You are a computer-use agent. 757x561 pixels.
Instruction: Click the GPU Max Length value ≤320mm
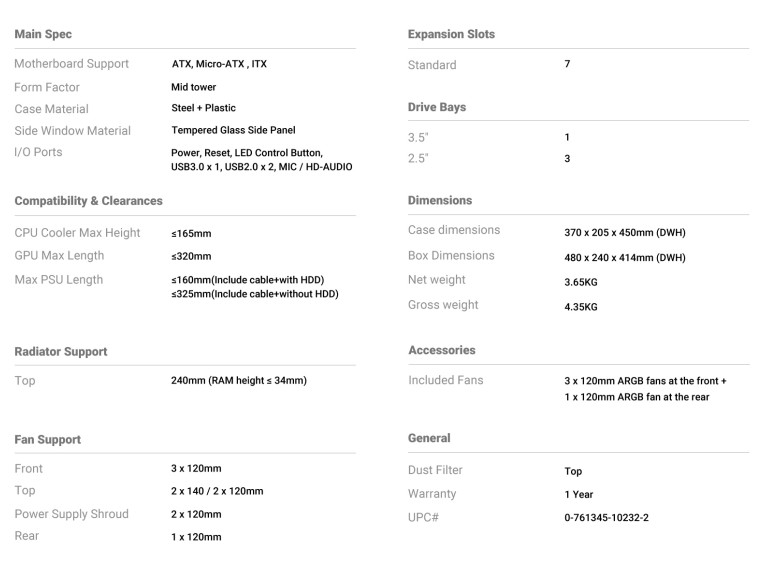pos(191,256)
